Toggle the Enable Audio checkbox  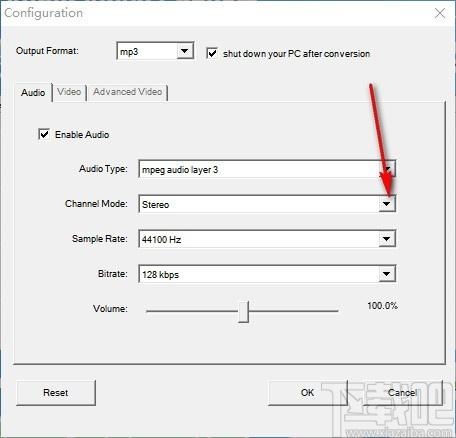(44, 134)
